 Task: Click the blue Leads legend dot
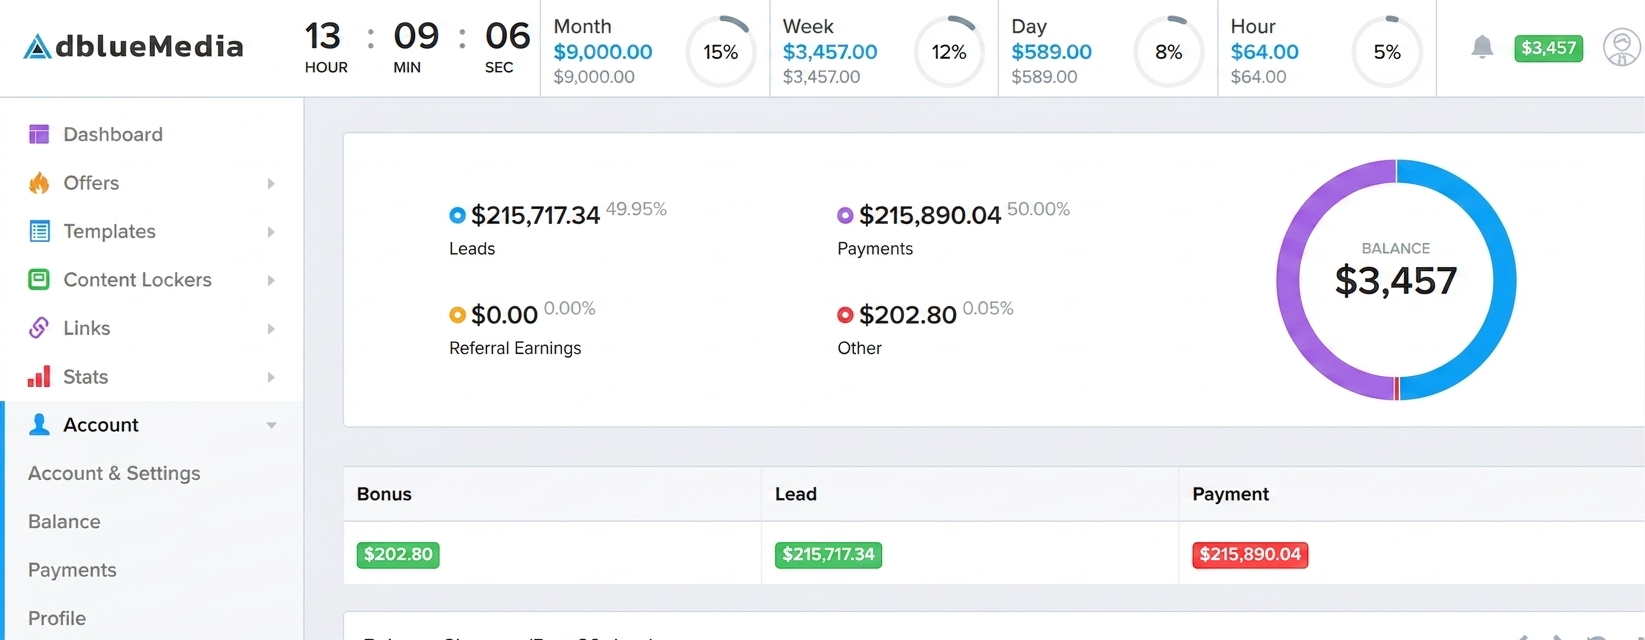pyautogui.click(x=457, y=215)
